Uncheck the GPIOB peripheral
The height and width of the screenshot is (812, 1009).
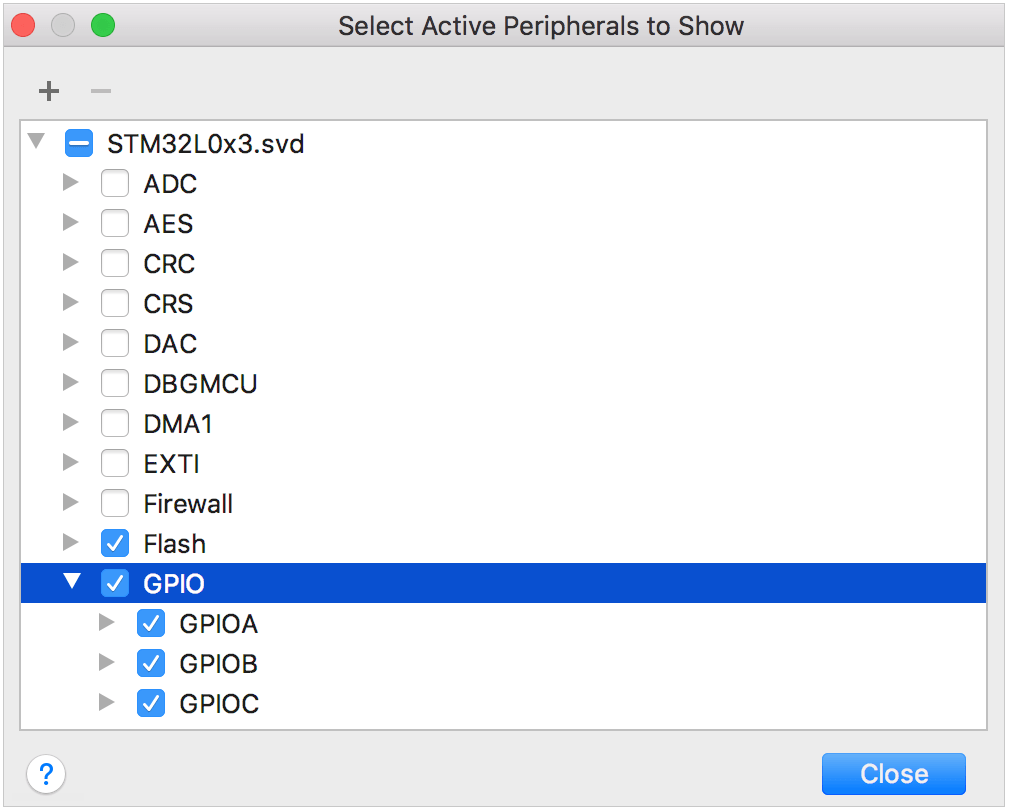point(150,663)
